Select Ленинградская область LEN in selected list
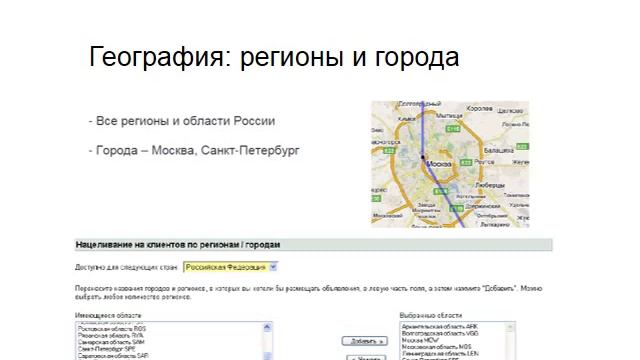The image size is (640, 360). click(x=440, y=353)
